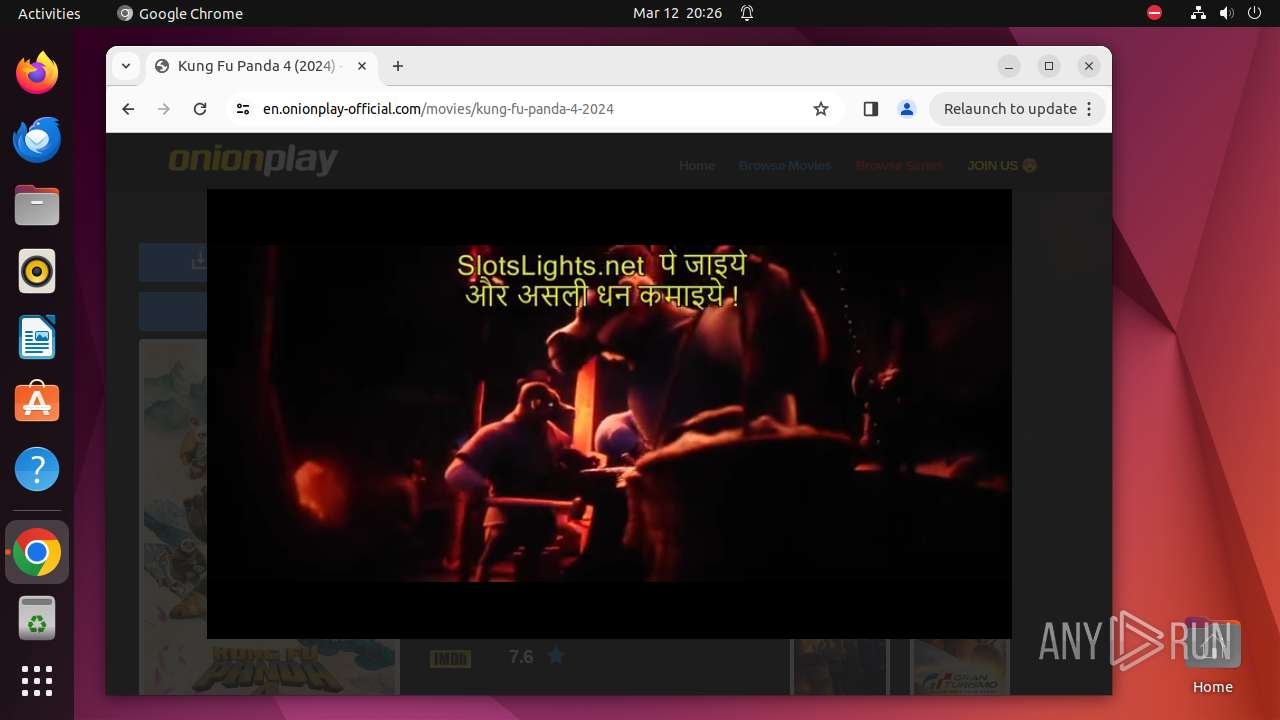Go back in Chrome
This screenshot has height=720, width=1280.
128,109
